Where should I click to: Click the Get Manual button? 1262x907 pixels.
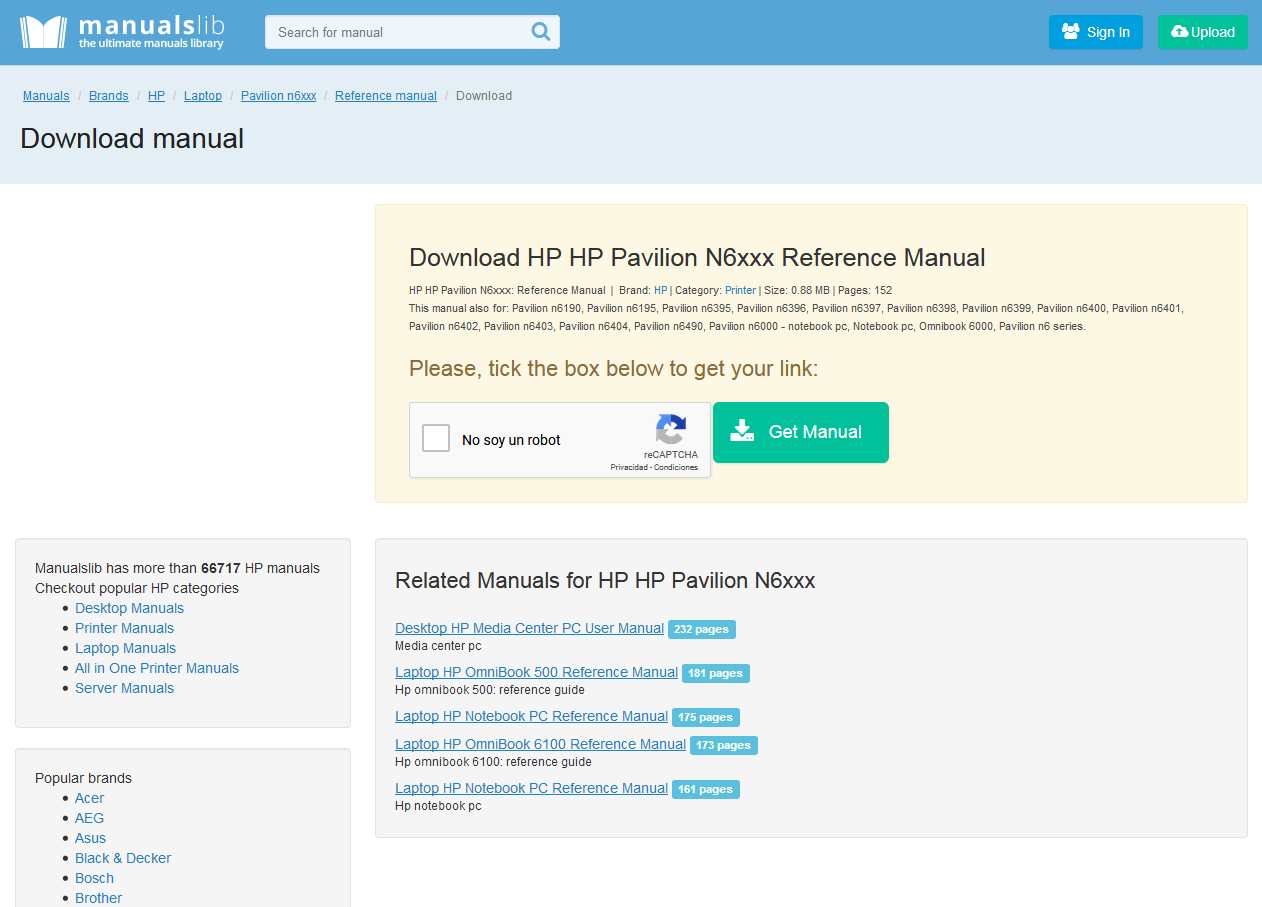point(801,432)
